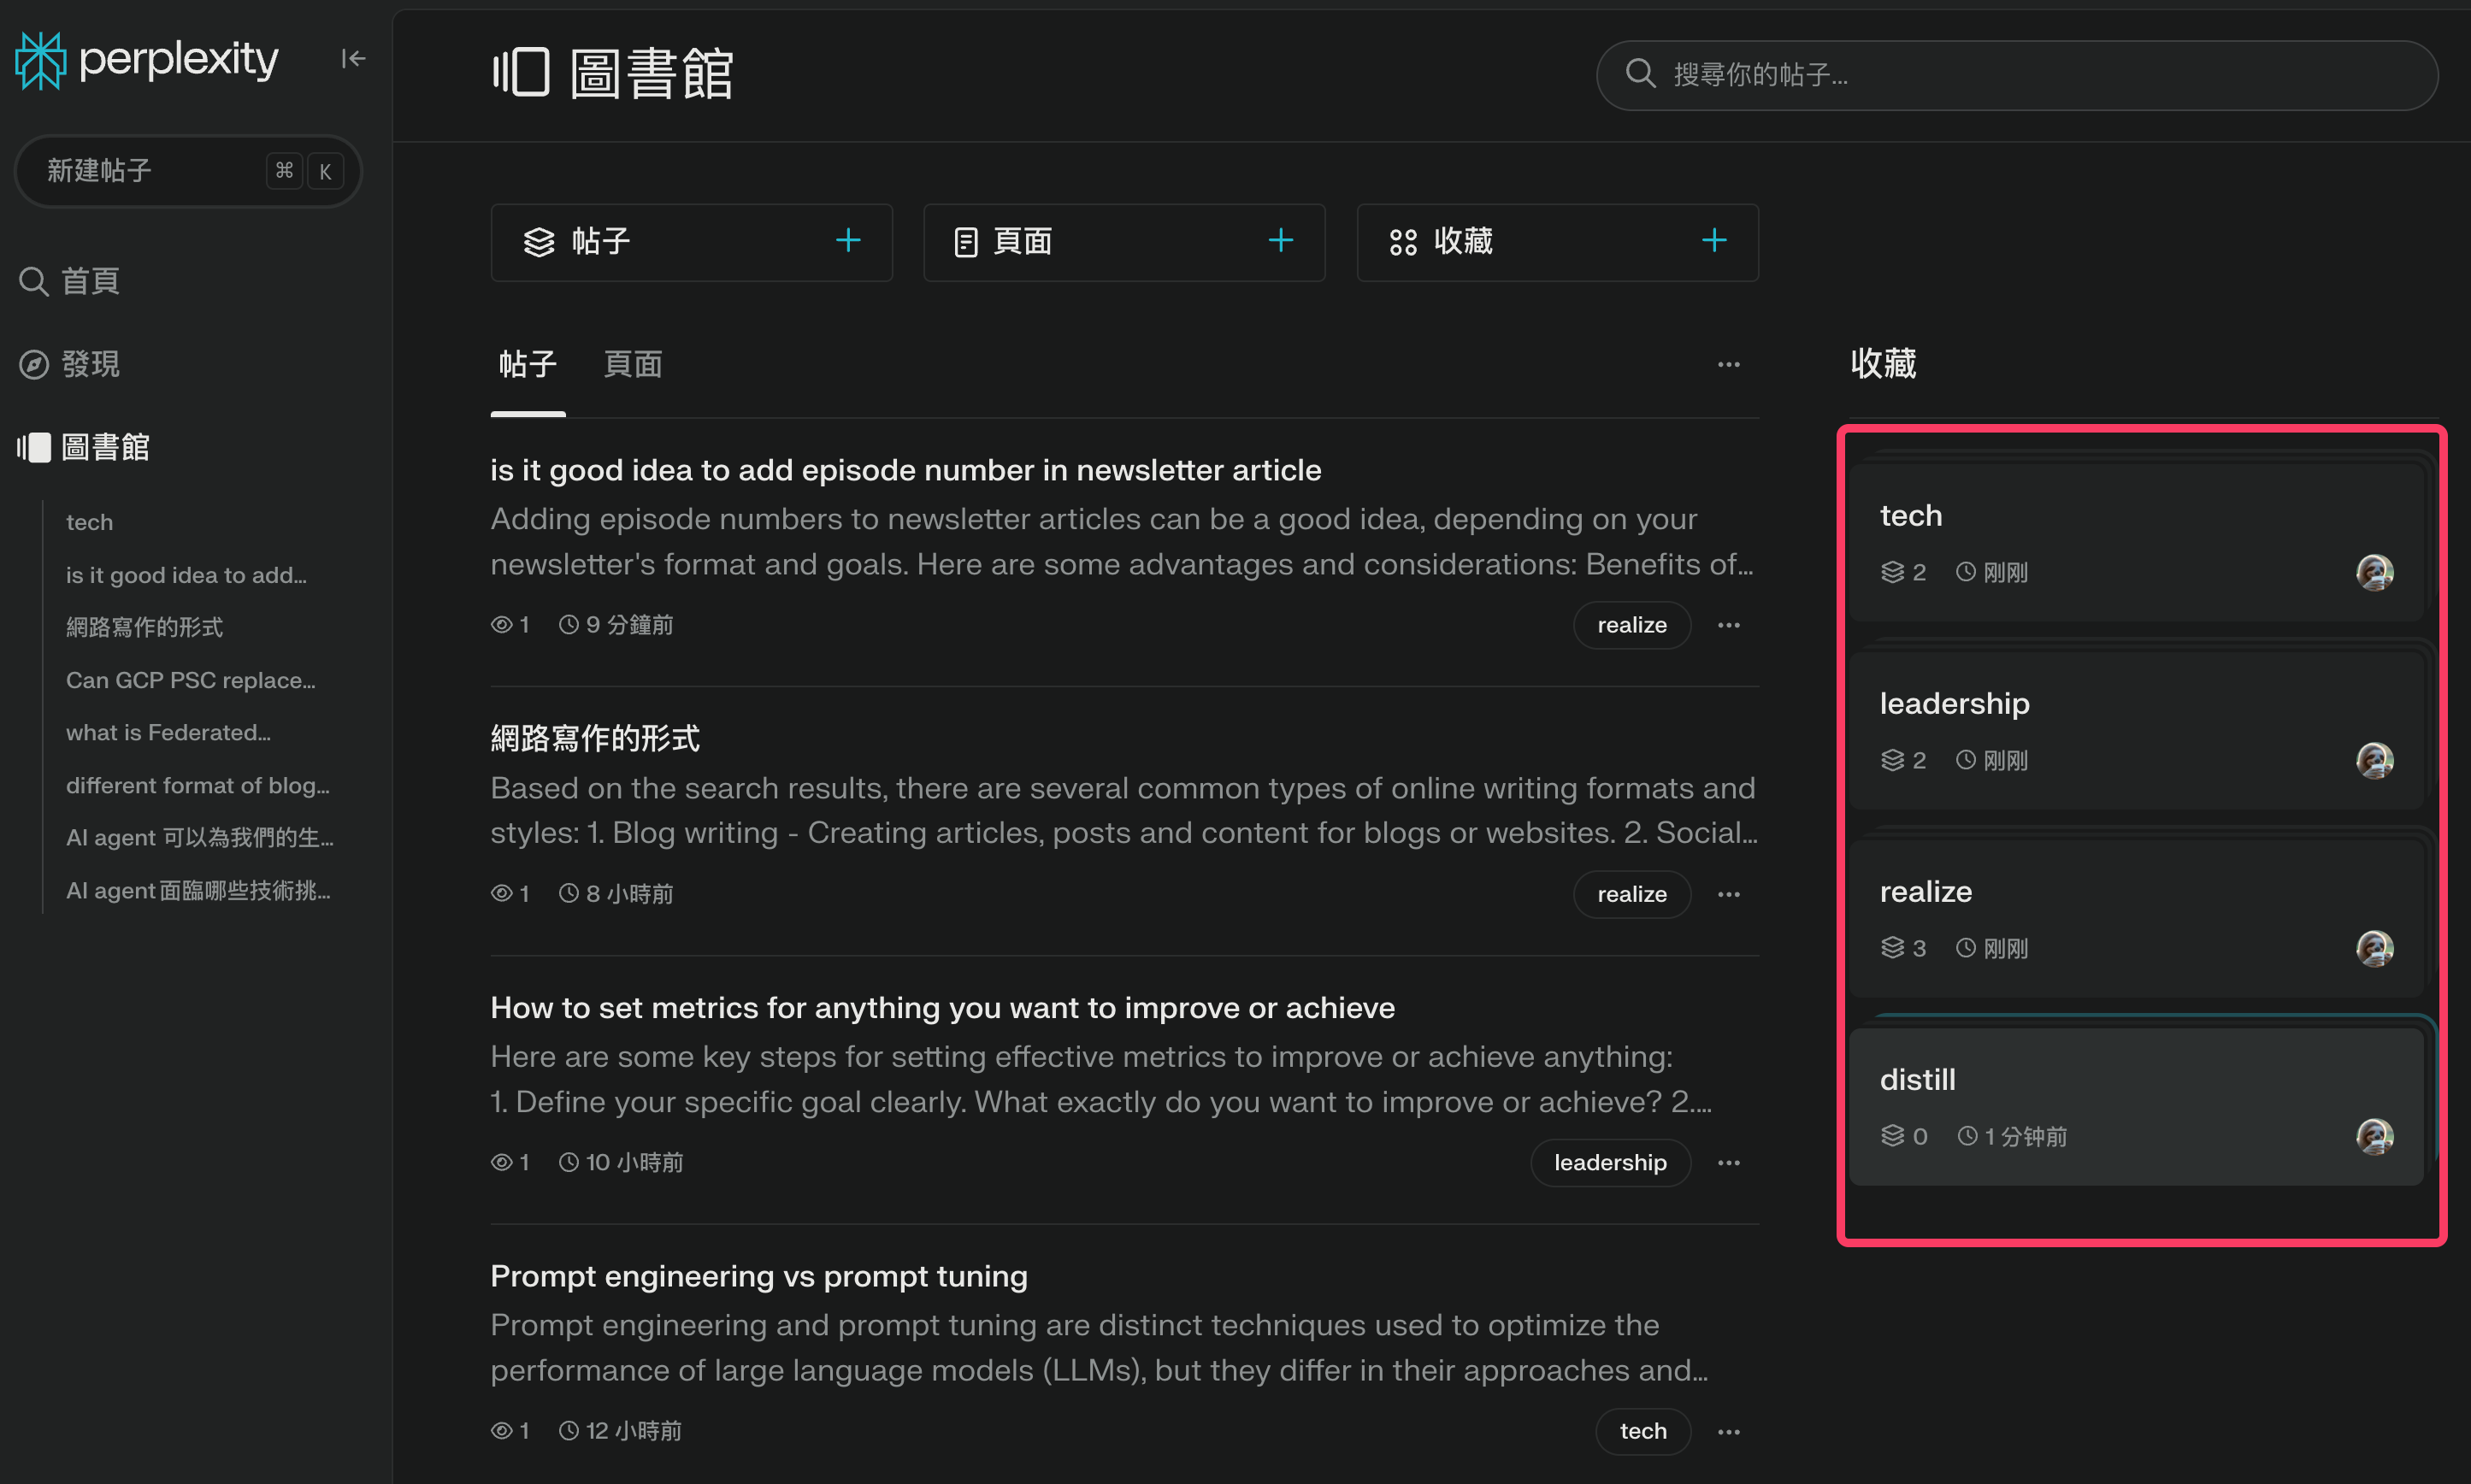2471x1484 pixels.
Task: Open 發現 compass icon in sidebar
Action: [x=34, y=365]
